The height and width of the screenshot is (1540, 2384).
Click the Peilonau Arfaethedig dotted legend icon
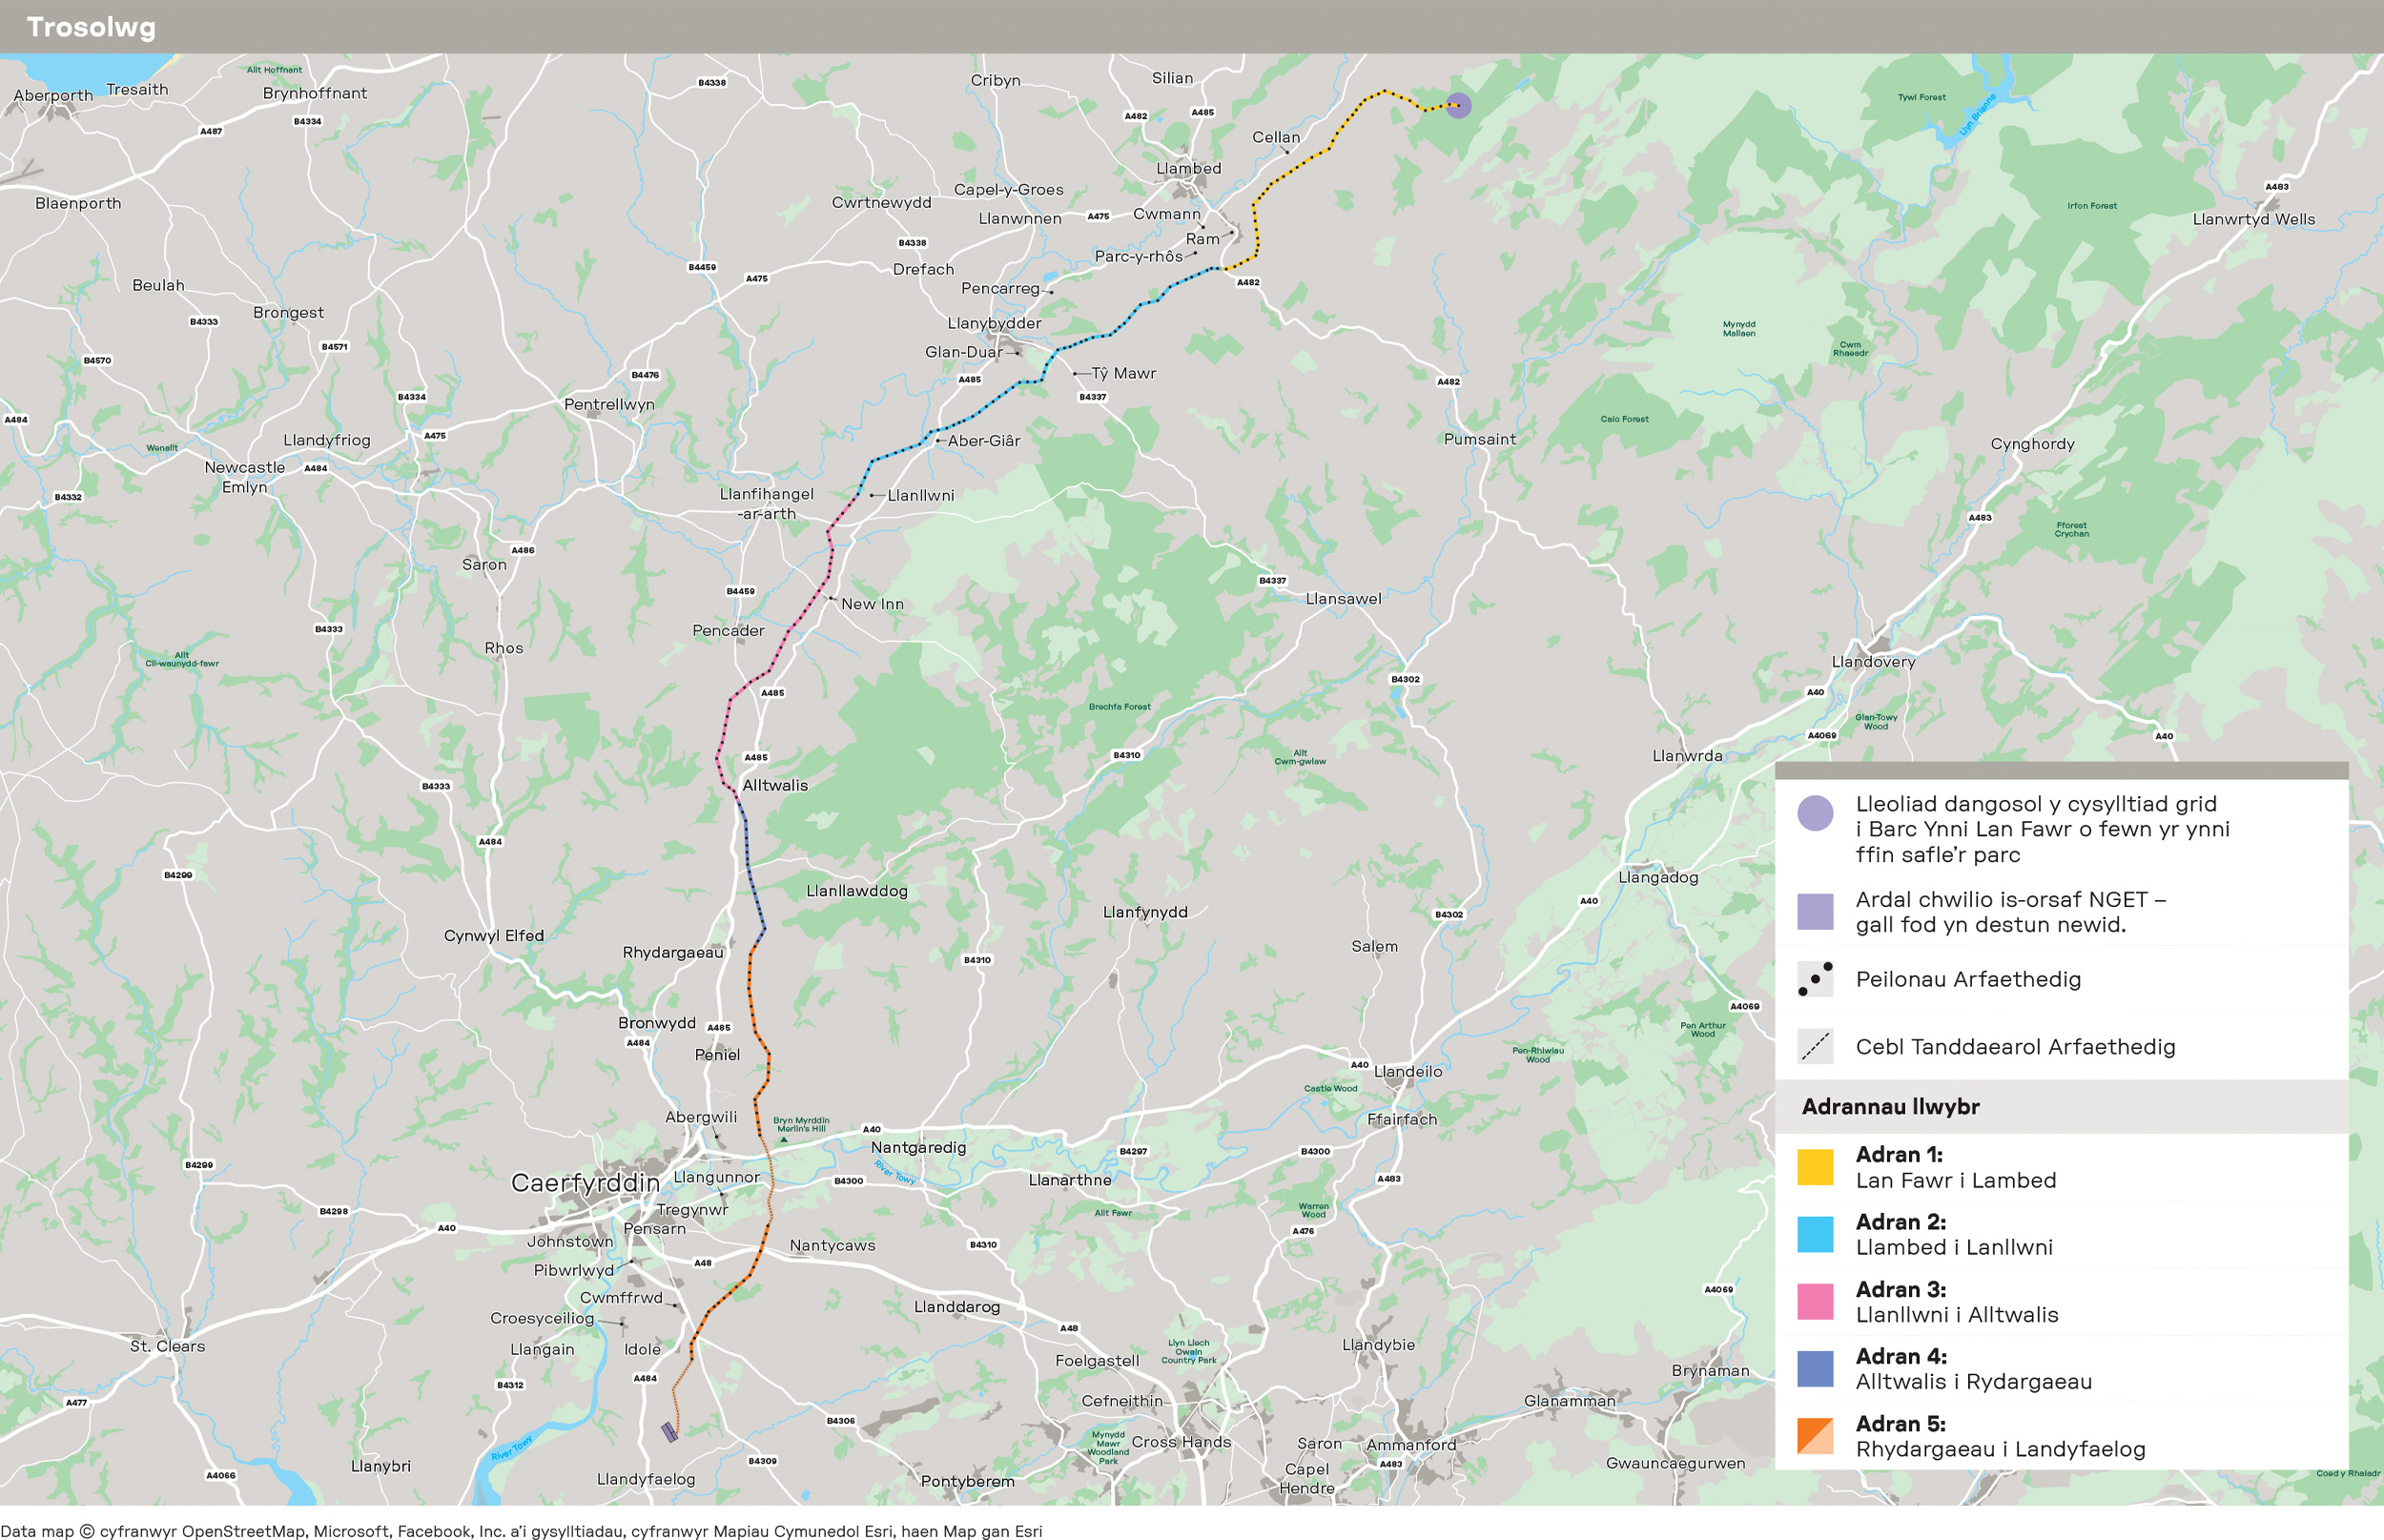tap(1815, 979)
